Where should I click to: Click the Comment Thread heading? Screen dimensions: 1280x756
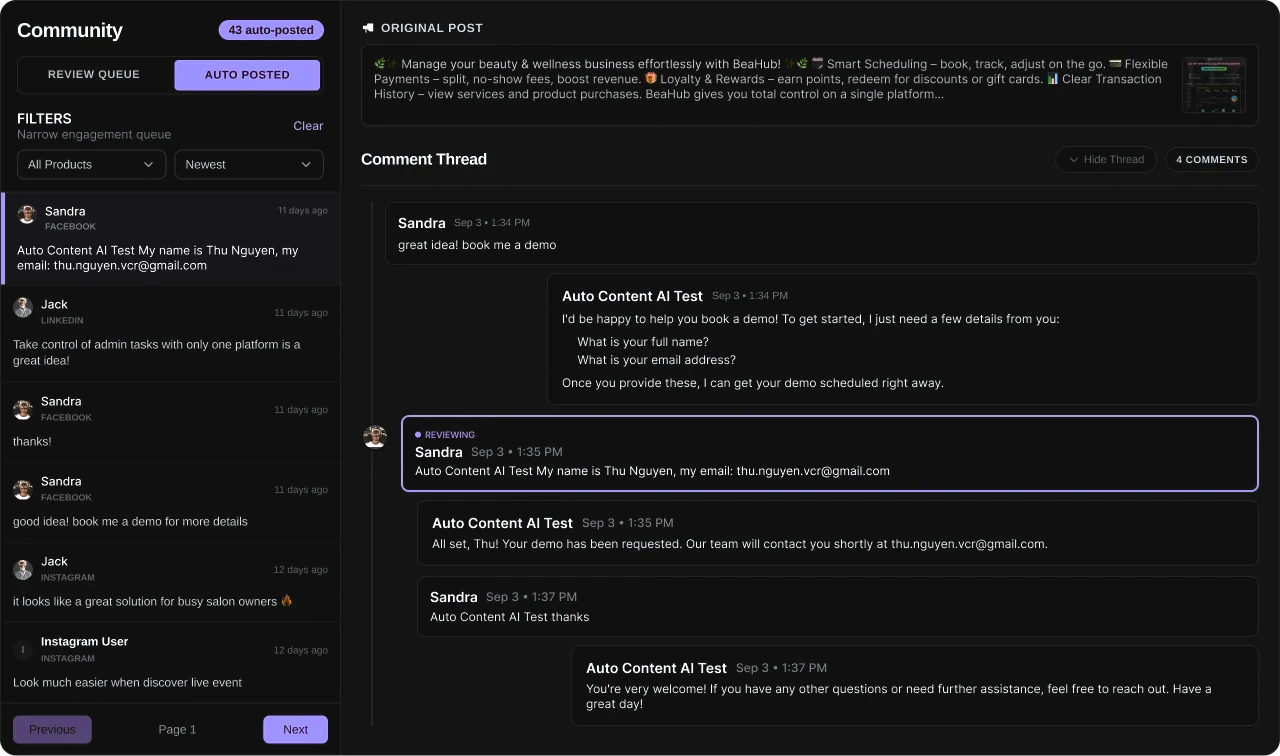coord(424,159)
